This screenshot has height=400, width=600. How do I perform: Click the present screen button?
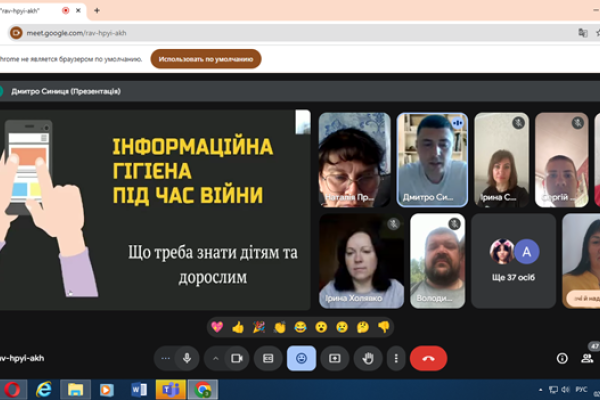335,358
